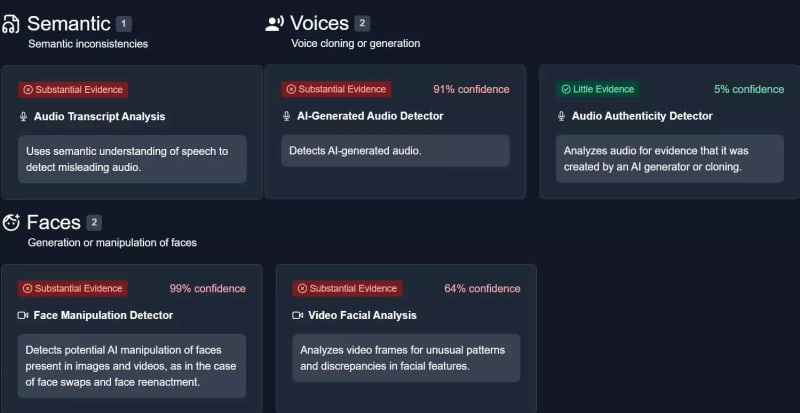Screen dimensions: 800x413
Task: Click the Semantic count badge showing 1
Action: [x=123, y=23]
